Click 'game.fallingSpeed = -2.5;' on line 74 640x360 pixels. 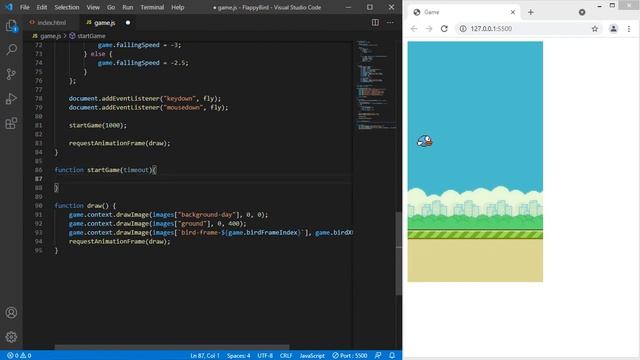pos(143,63)
